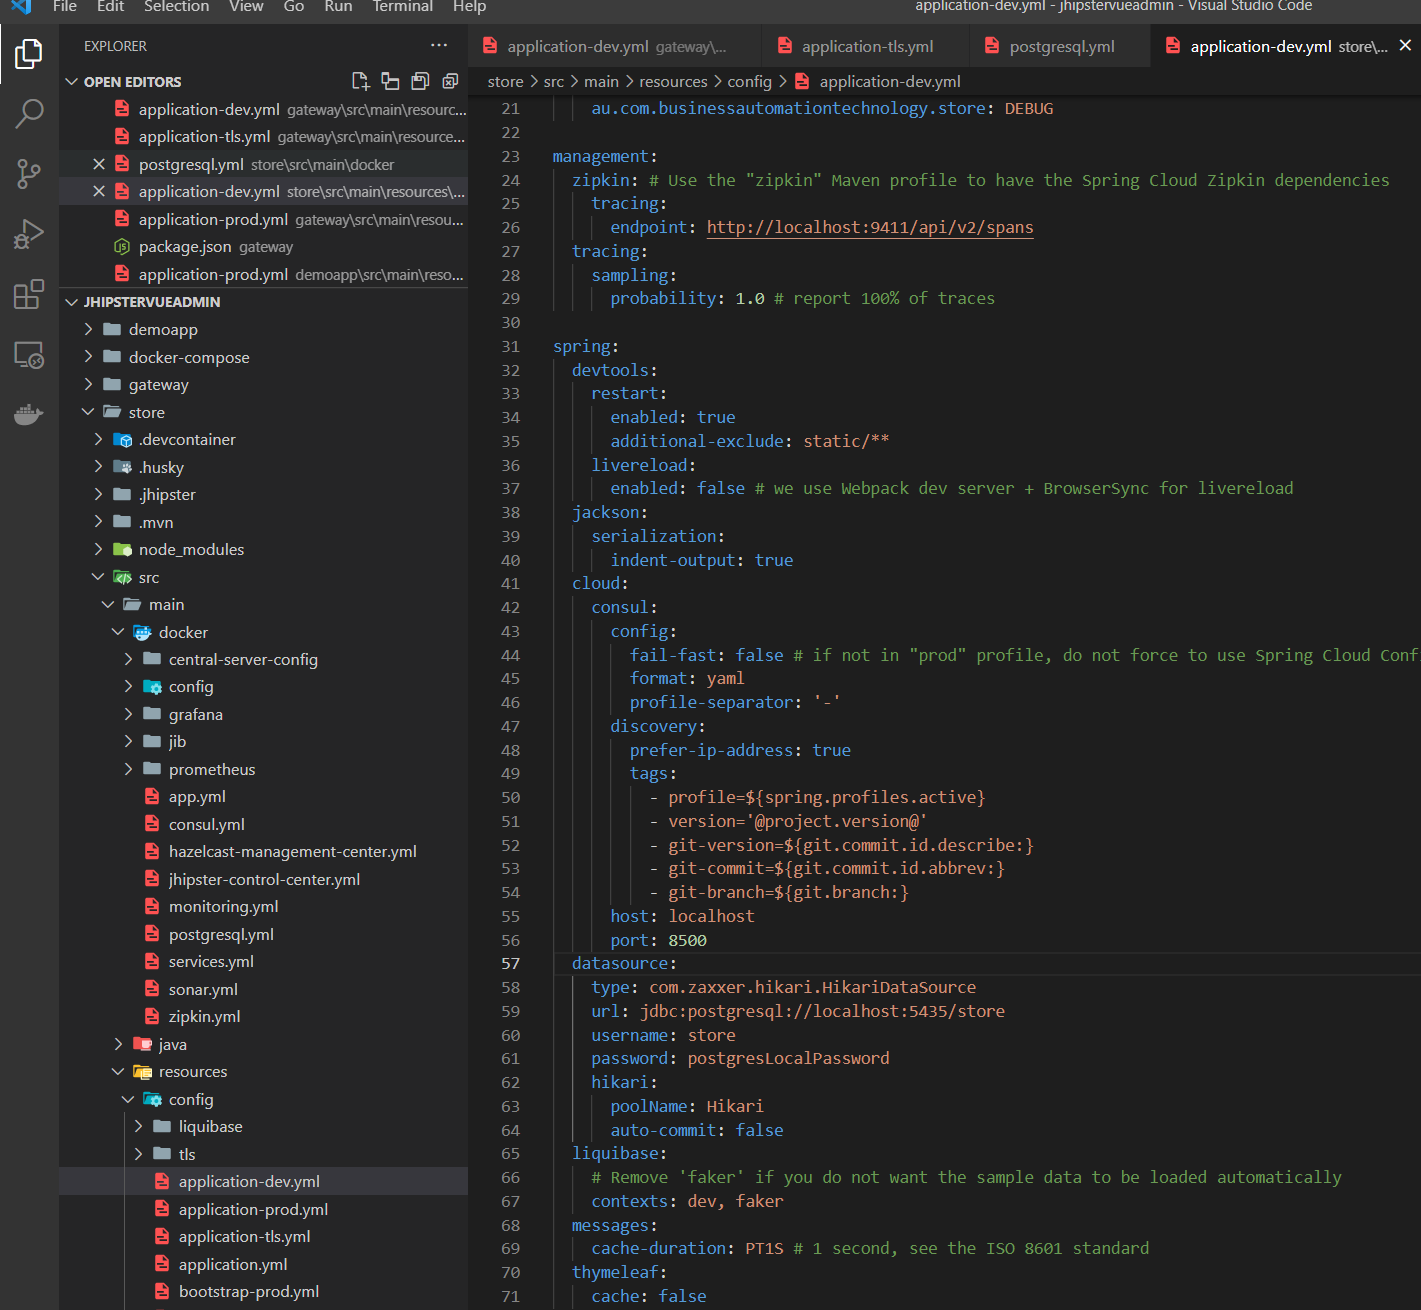Expand the demoapp folder
The width and height of the screenshot is (1421, 1310).
89,329
